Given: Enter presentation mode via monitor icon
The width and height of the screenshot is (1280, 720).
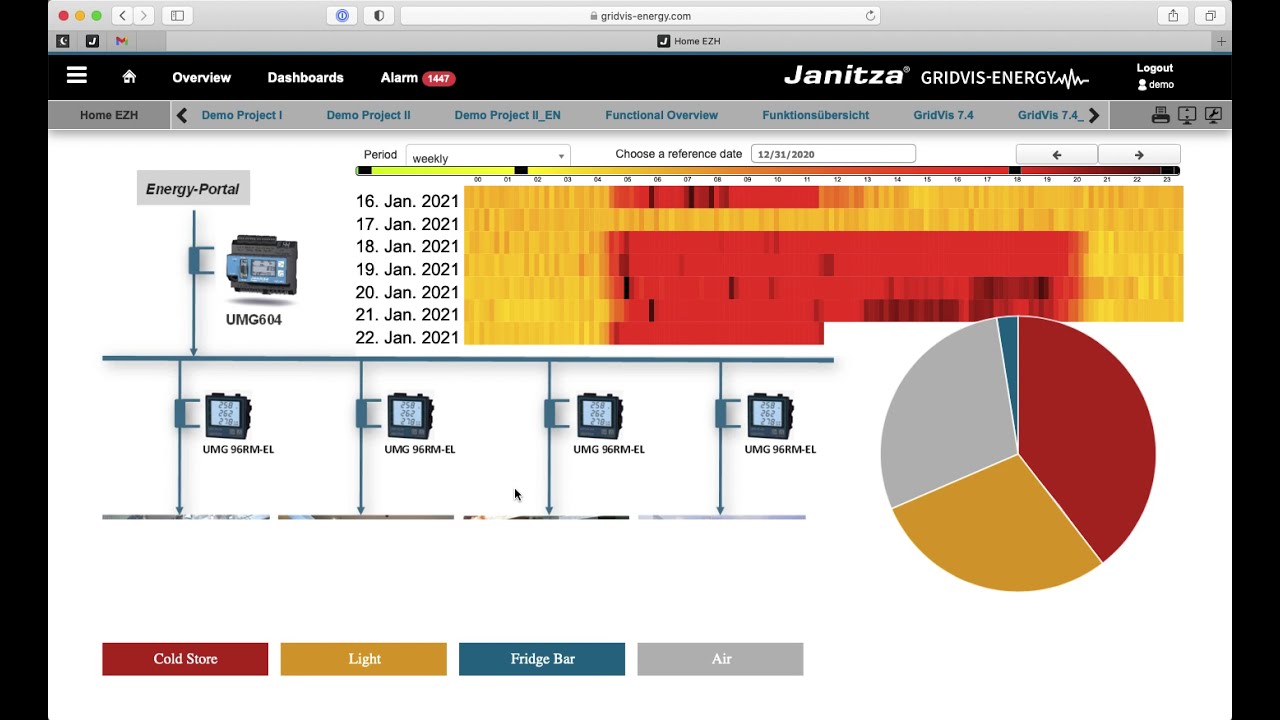Looking at the screenshot, I should coord(1187,115).
